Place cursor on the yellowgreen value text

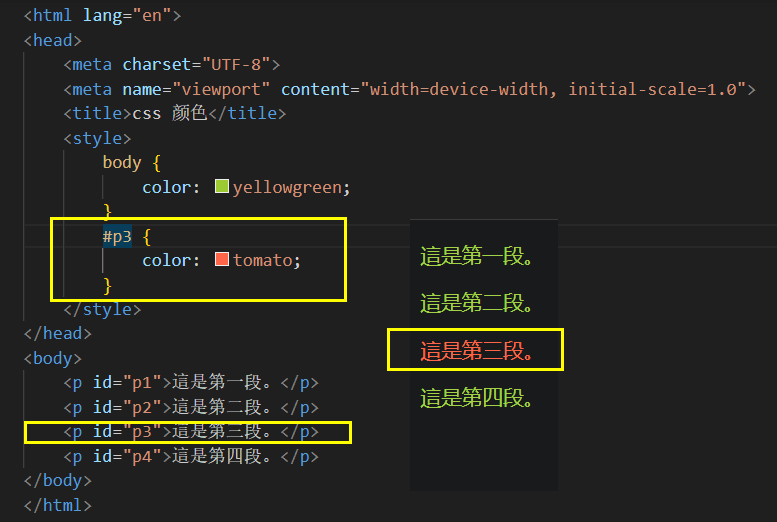(x=289, y=187)
